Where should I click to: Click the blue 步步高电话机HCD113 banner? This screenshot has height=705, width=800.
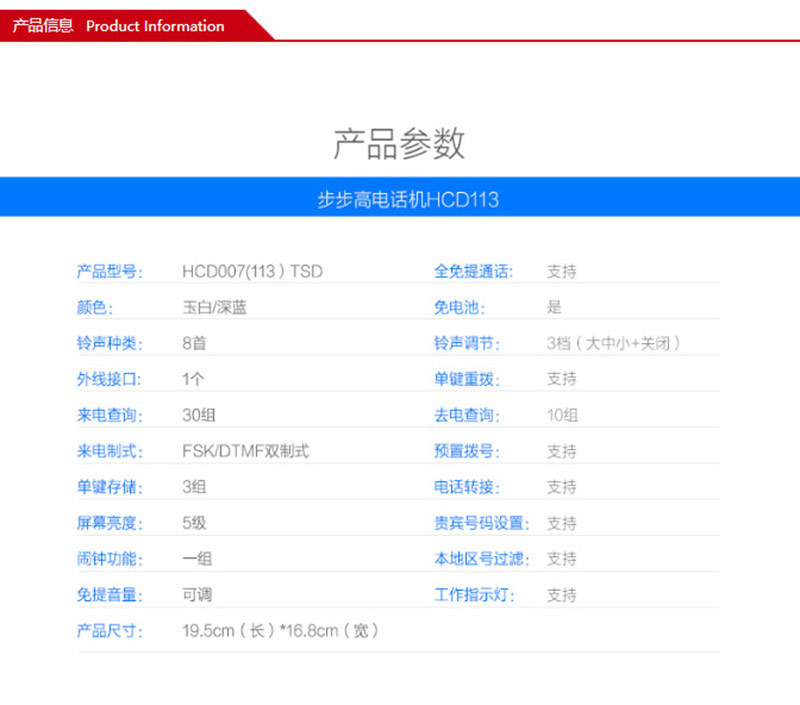(400, 197)
